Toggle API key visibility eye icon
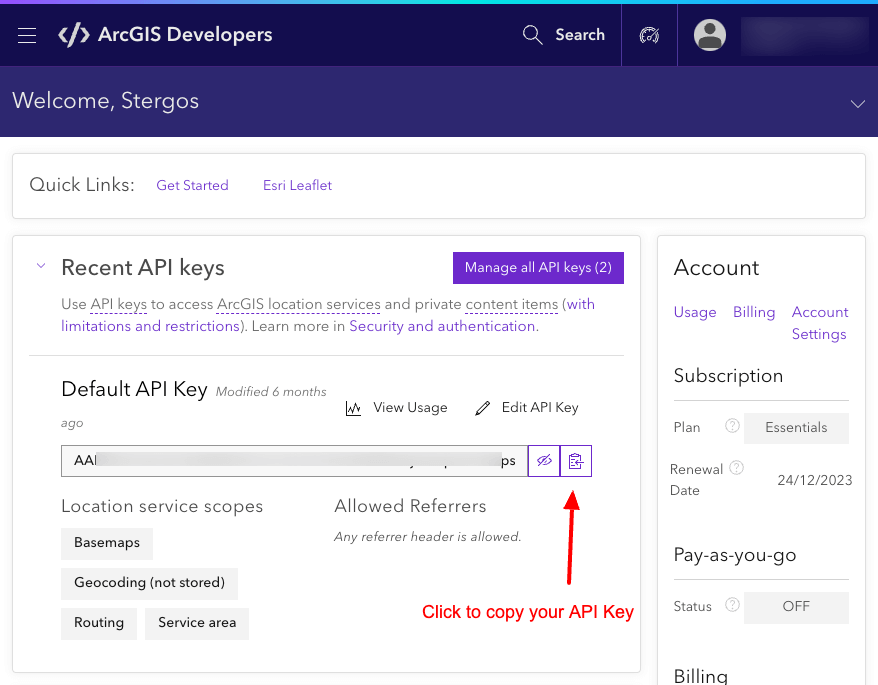 [x=544, y=461]
